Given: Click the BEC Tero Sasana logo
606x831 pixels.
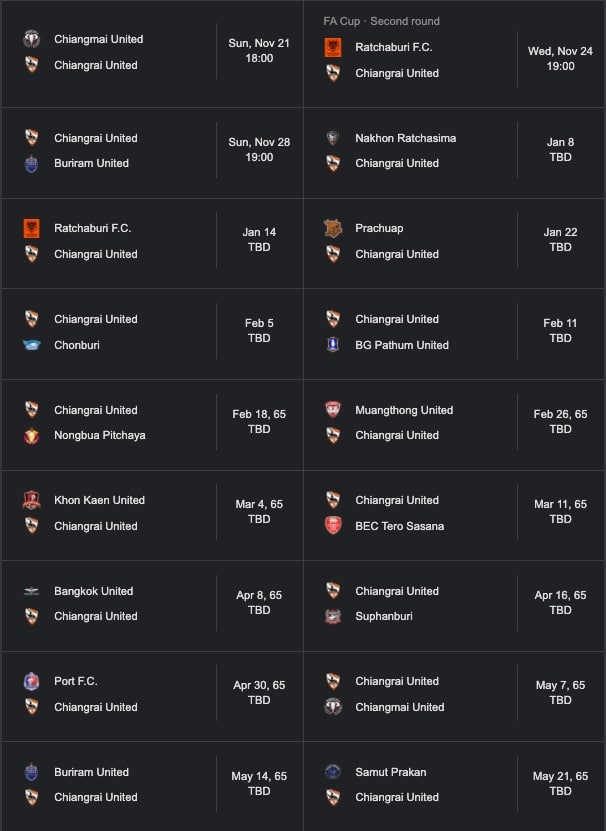Looking at the screenshot, I should 333,526.
